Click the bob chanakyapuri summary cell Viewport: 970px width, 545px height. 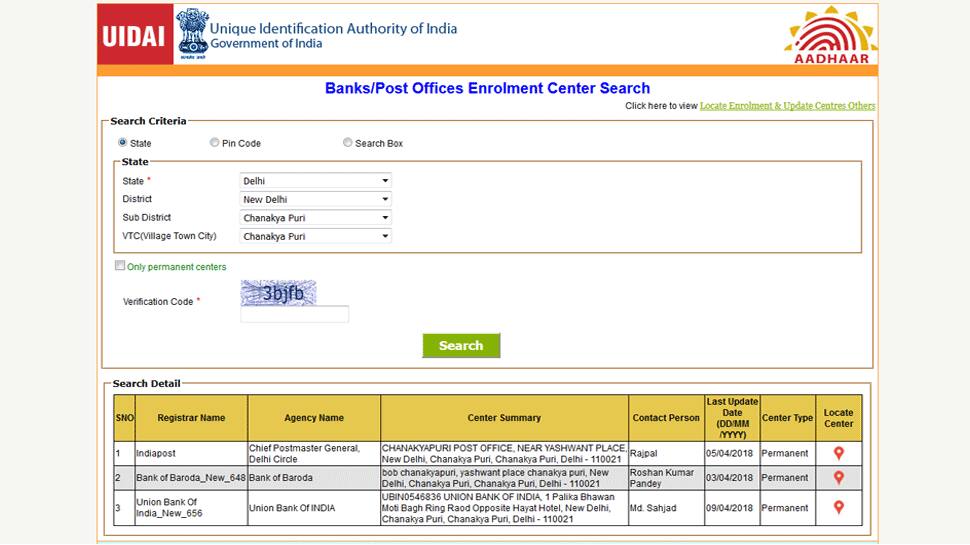[x=504, y=478]
